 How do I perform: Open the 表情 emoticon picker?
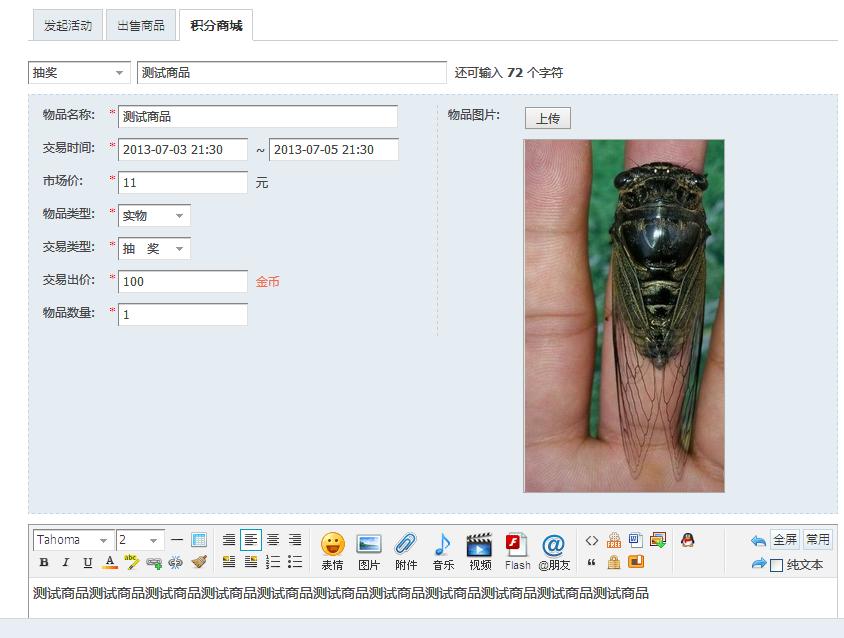click(332, 551)
